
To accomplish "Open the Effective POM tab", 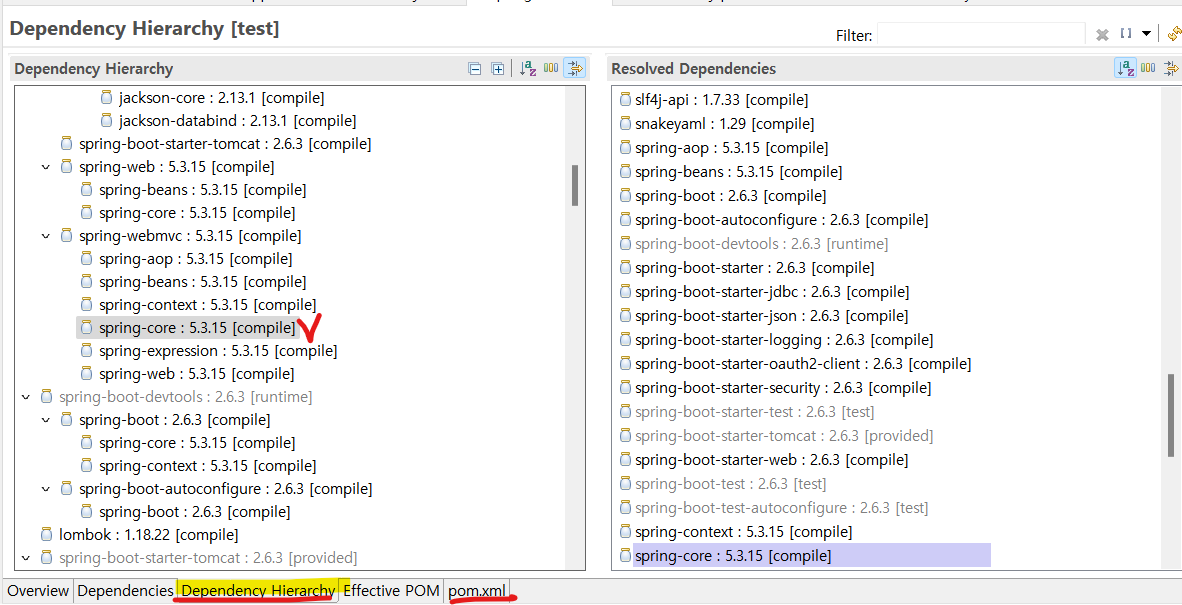I will [391, 591].
